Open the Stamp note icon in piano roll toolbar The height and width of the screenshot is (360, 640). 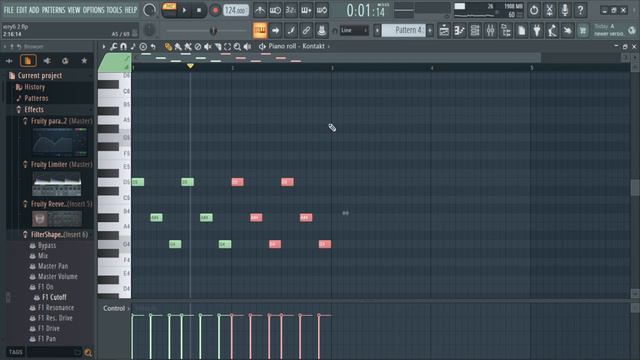point(133,47)
